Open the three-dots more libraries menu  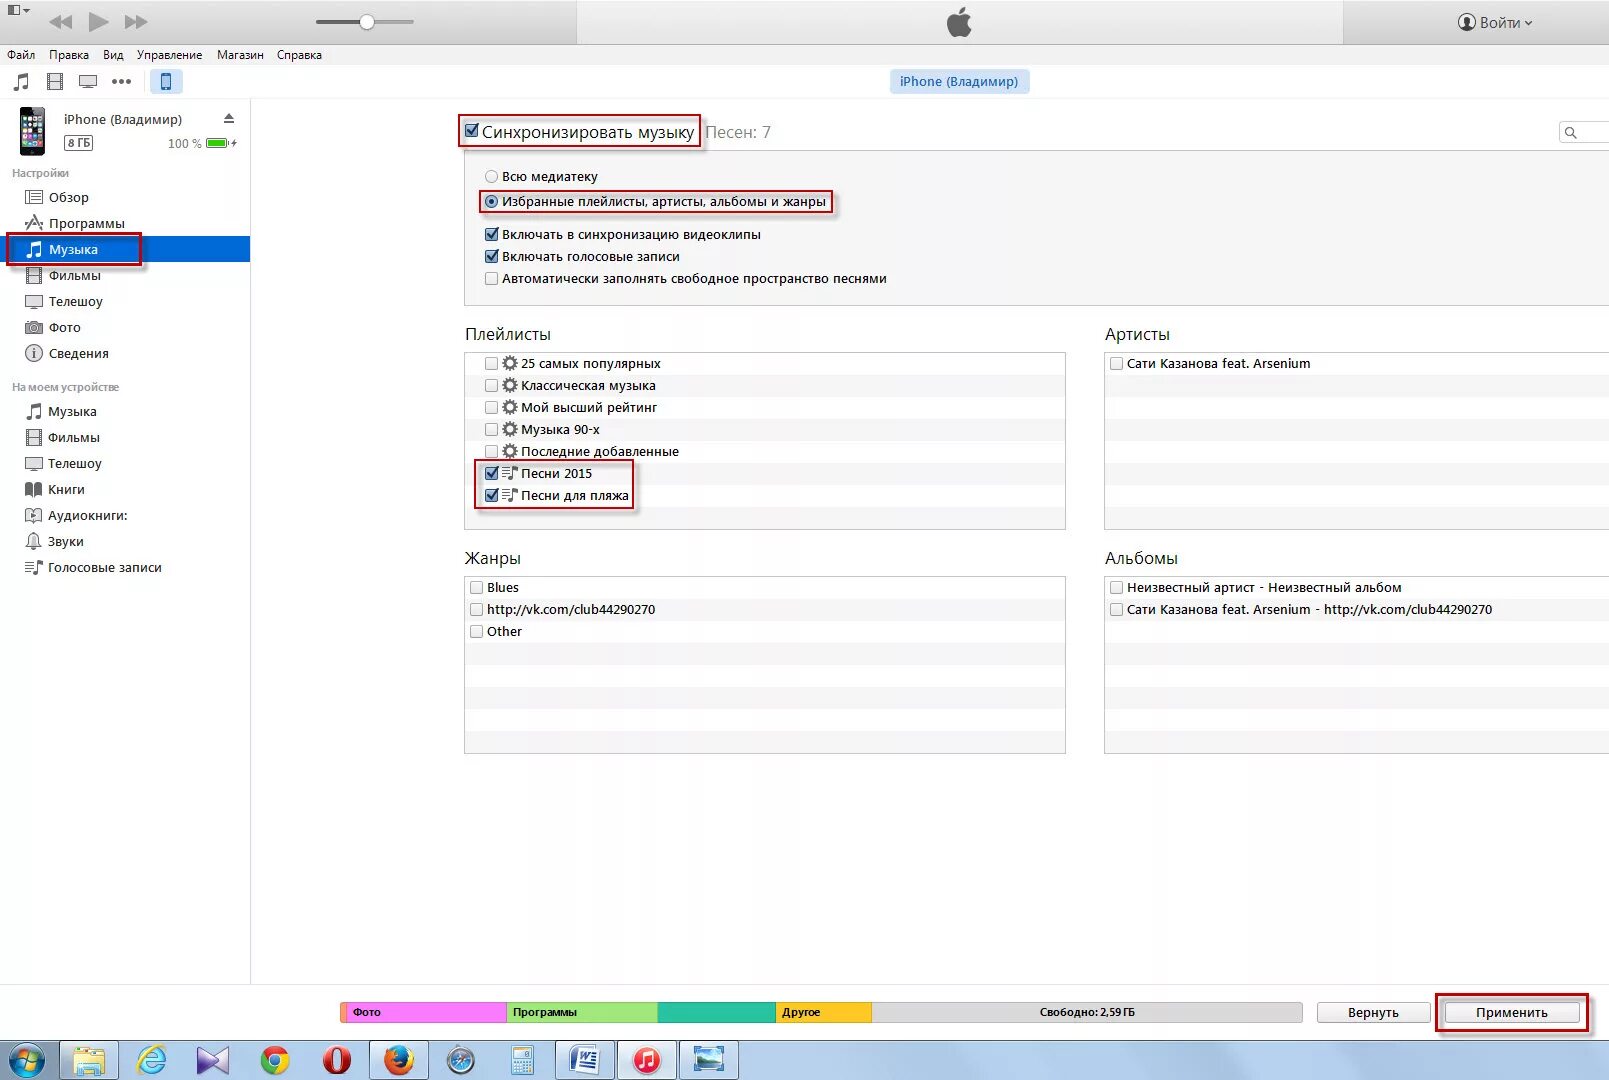pyautogui.click(x=122, y=82)
